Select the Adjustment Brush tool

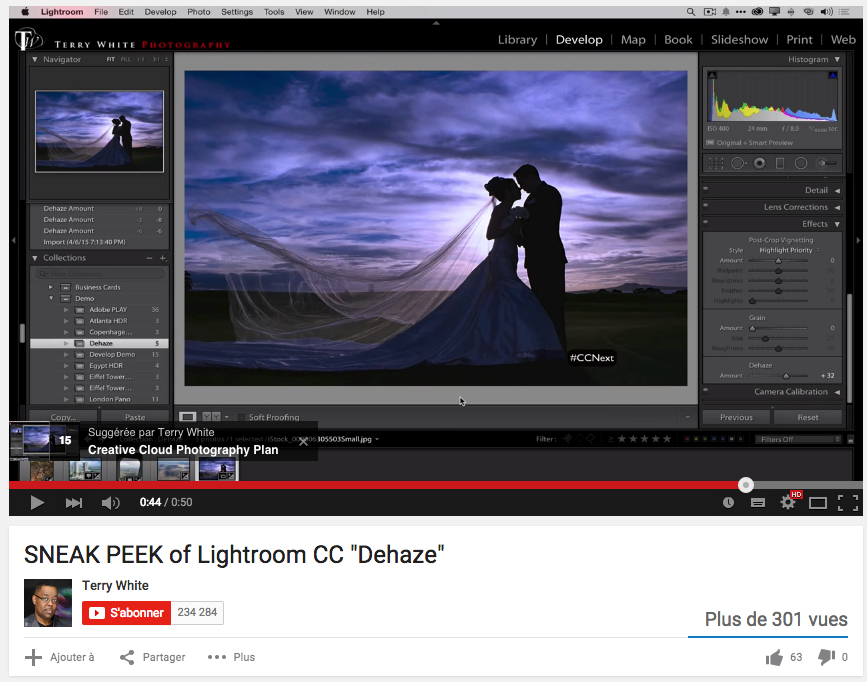827,163
